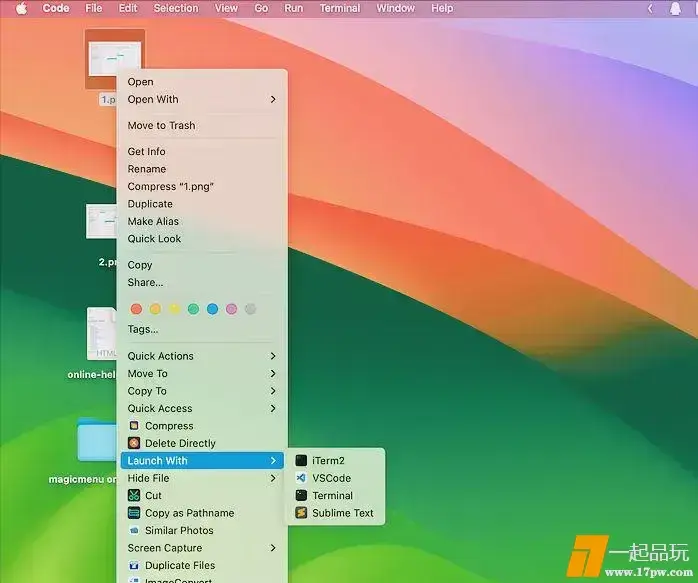Screen dimensions: 698x583
Task: Open the Go menu
Action: (x=261, y=8)
